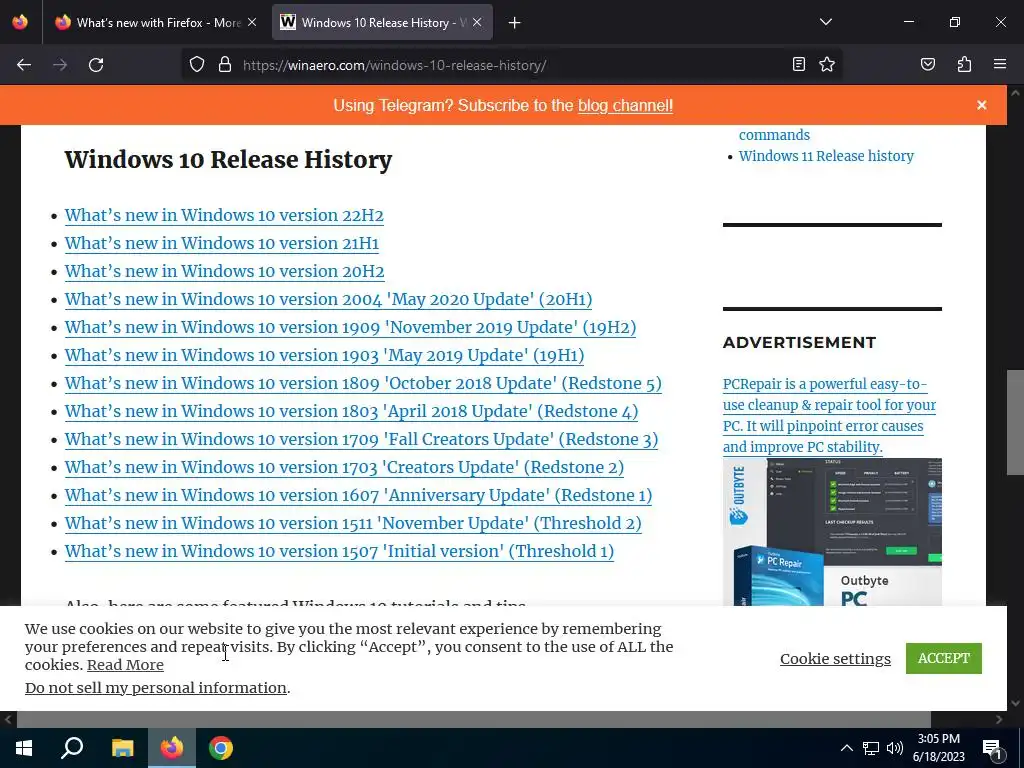Open the tracking protection shield icon
The width and height of the screenshot is (1024, 768).
coord(197,65)
